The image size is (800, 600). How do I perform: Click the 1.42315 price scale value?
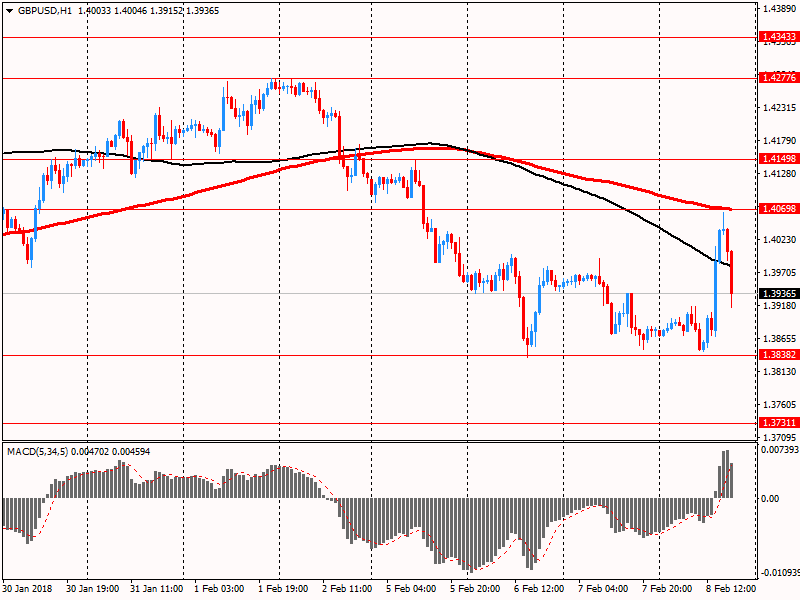point(780,108)
